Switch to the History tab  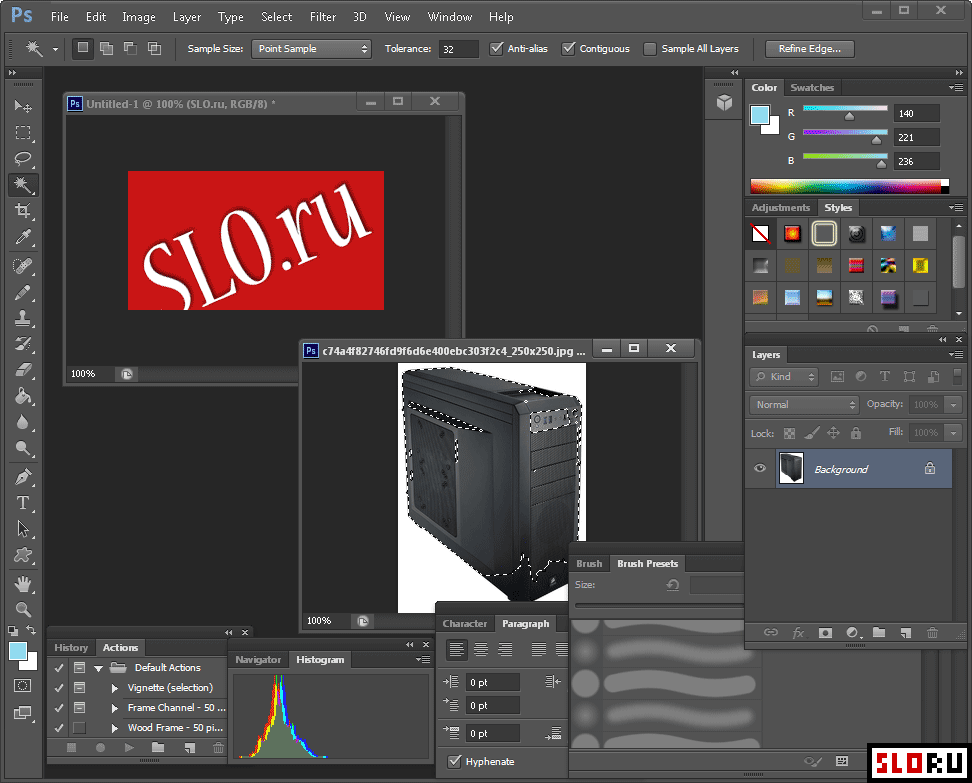click(x=71, y=648)
